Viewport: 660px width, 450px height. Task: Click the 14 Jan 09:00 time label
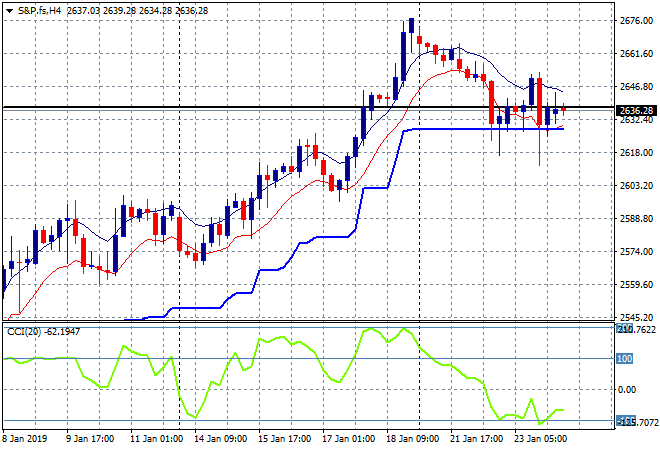(221, 439)
